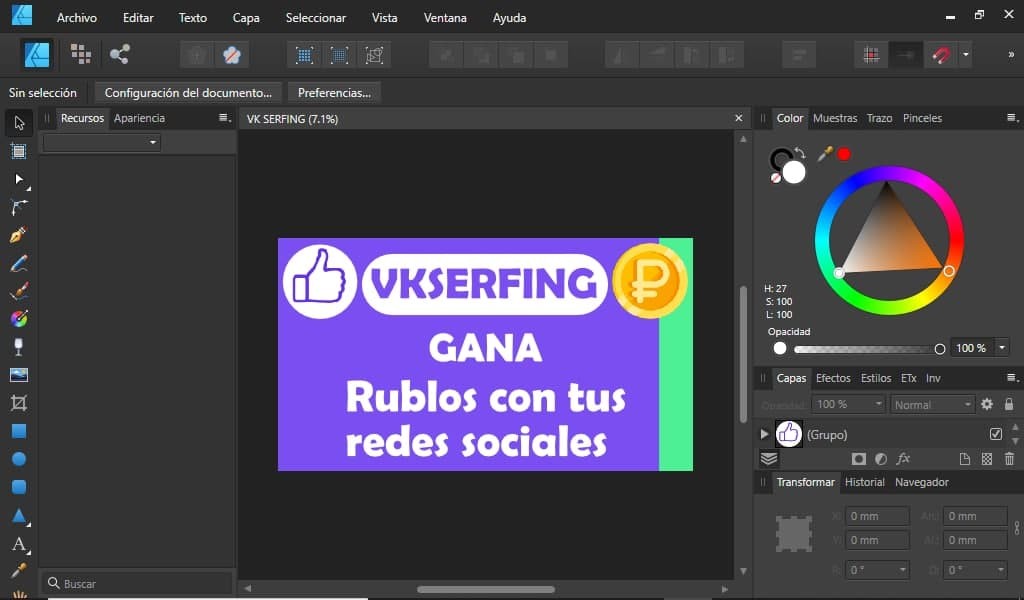
Task: Select the Triangle shape tool
Action: click(x=19, y=516)
